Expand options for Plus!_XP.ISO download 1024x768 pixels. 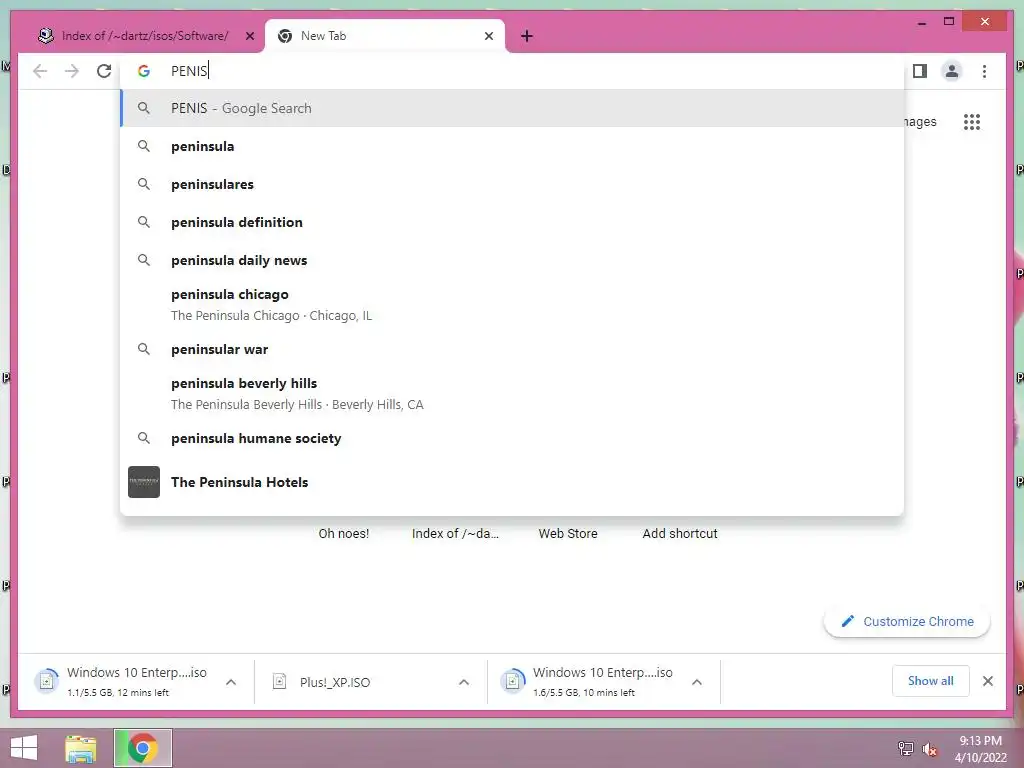coord(464,682)
